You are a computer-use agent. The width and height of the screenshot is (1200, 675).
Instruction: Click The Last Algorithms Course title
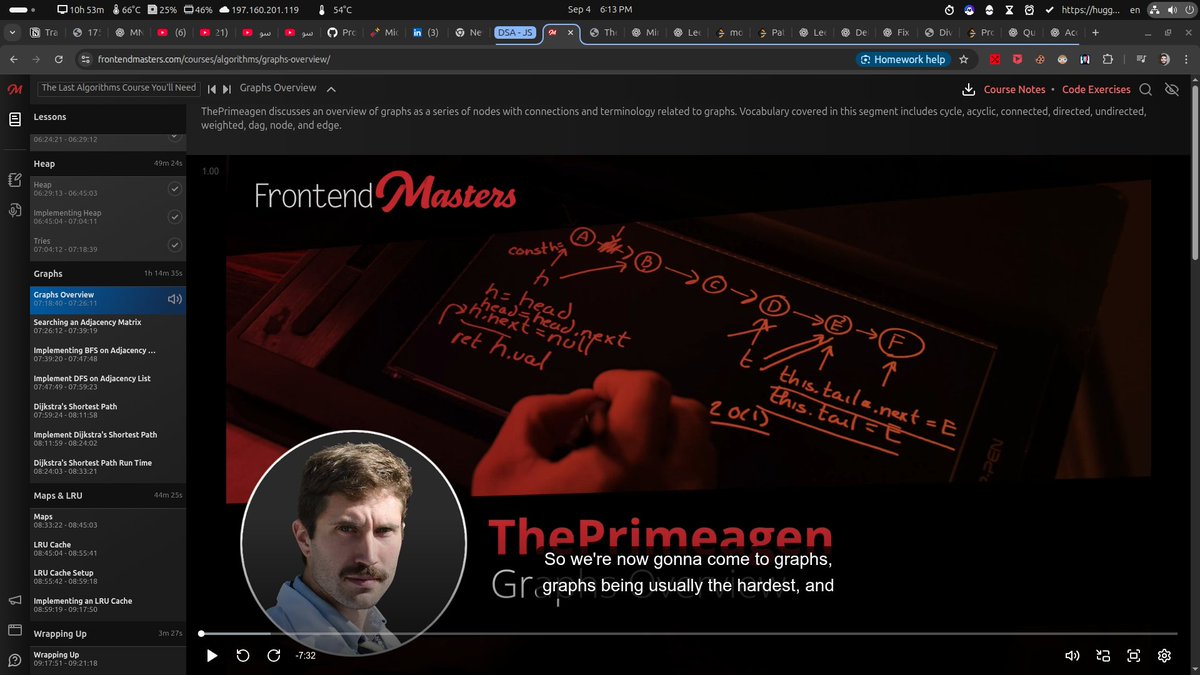pyautogui.click(x=118, y=88)
